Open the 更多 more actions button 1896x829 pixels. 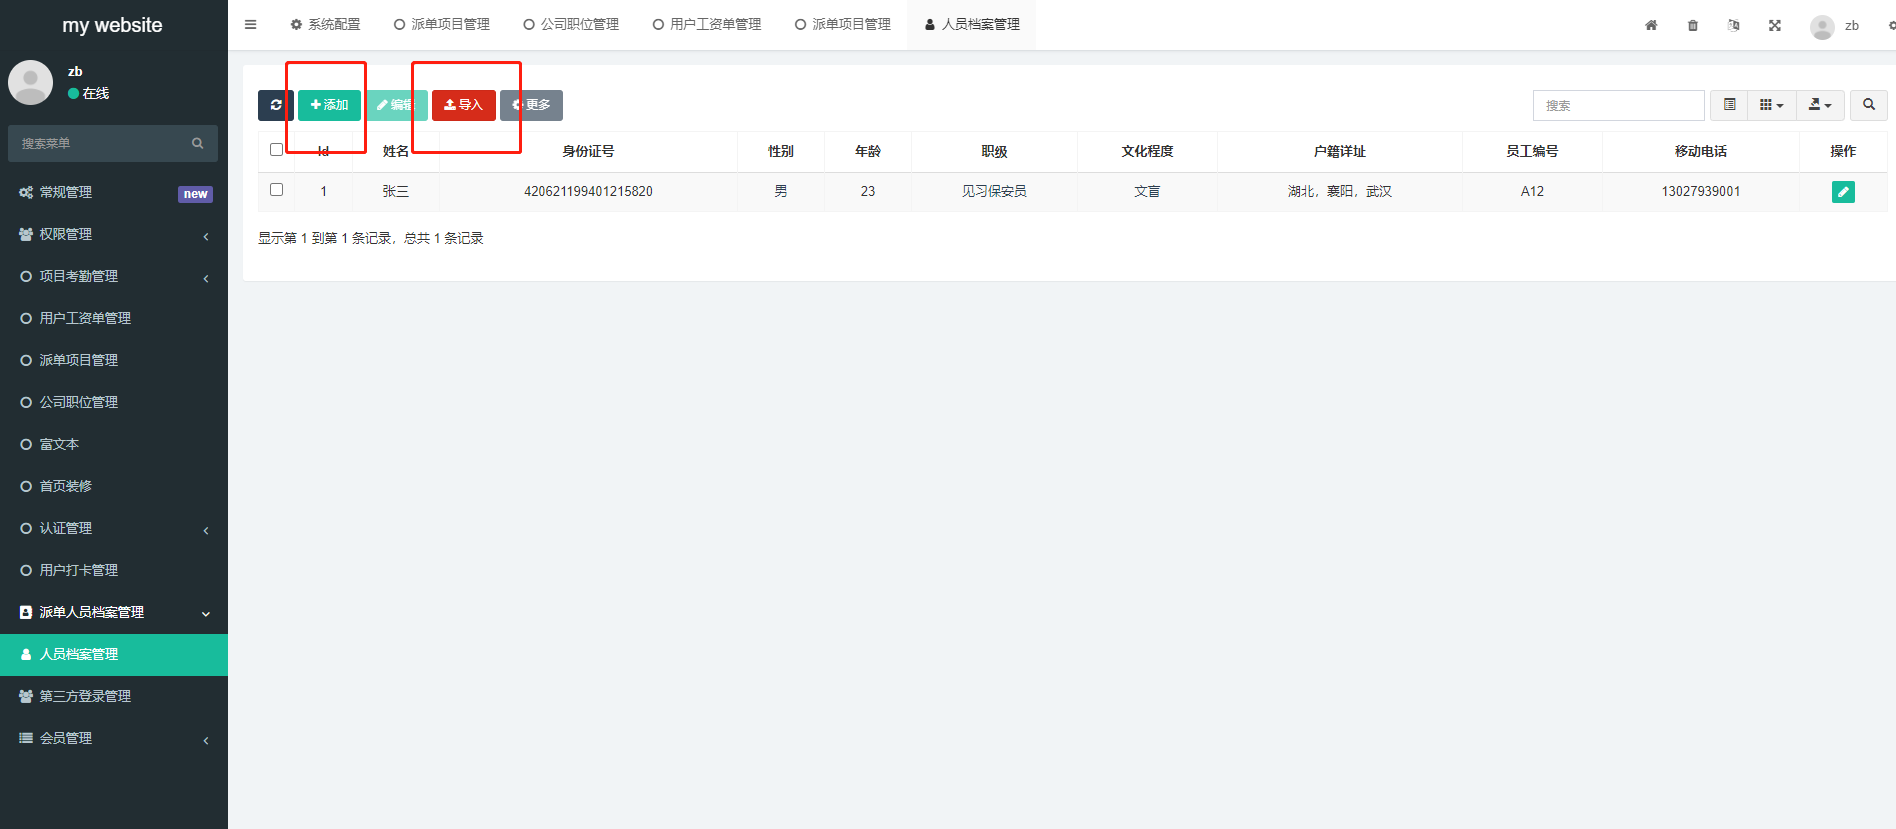click(x=531, y=105)
